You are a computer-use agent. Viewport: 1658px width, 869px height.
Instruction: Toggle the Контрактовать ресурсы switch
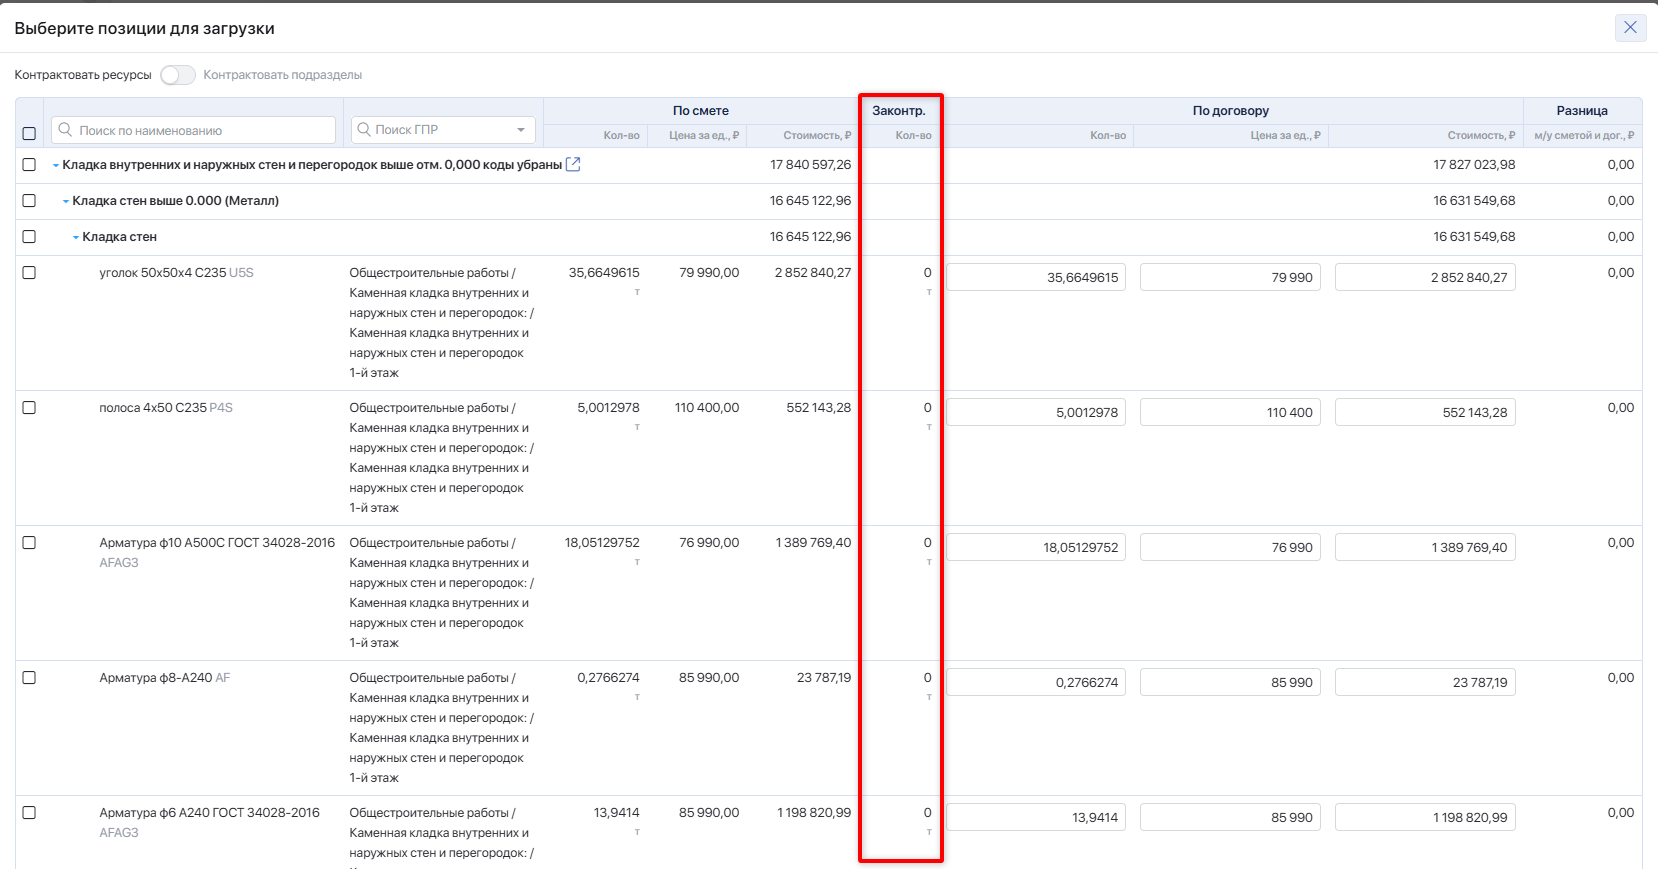(x=178, y=75)
